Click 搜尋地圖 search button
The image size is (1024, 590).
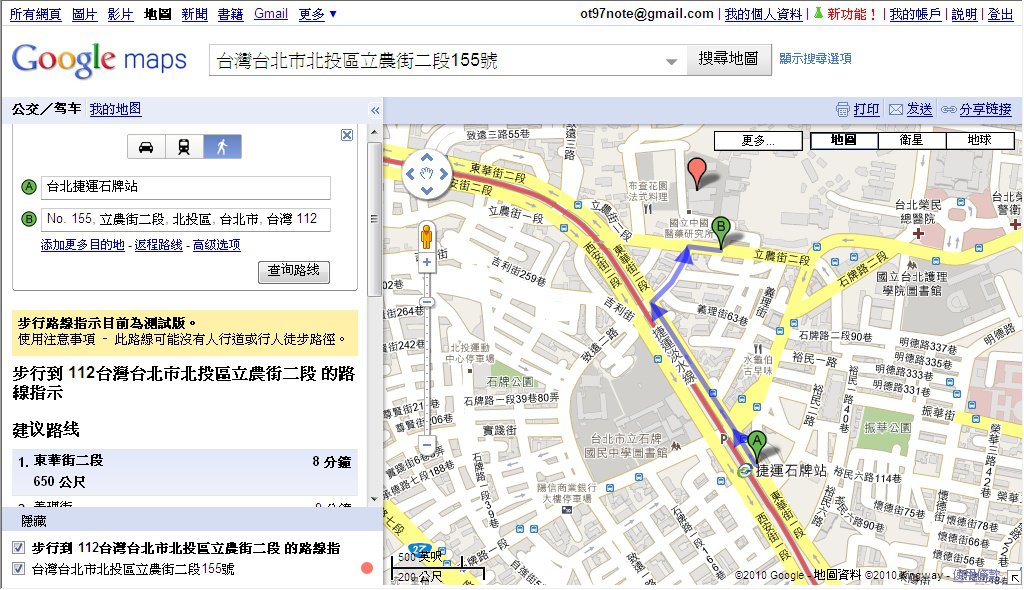729,59
